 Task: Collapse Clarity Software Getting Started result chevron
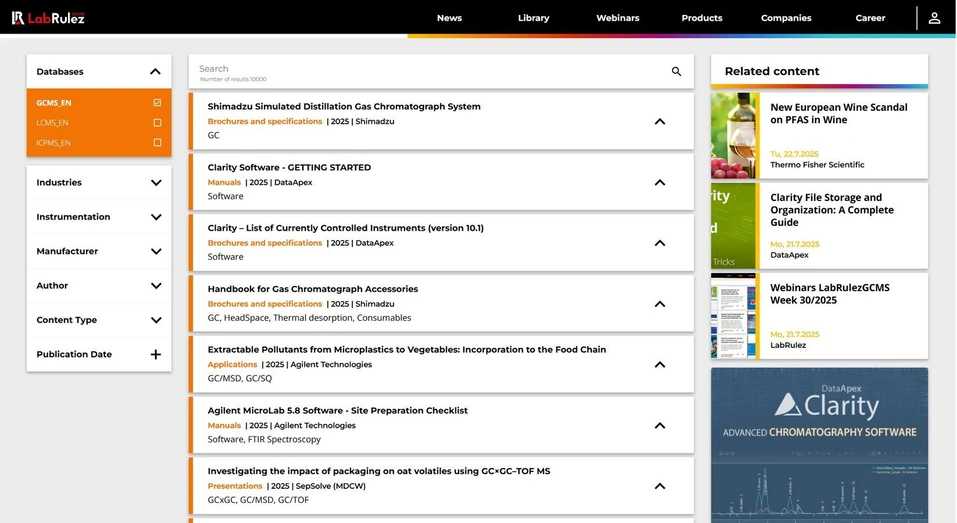pos(660,182)
